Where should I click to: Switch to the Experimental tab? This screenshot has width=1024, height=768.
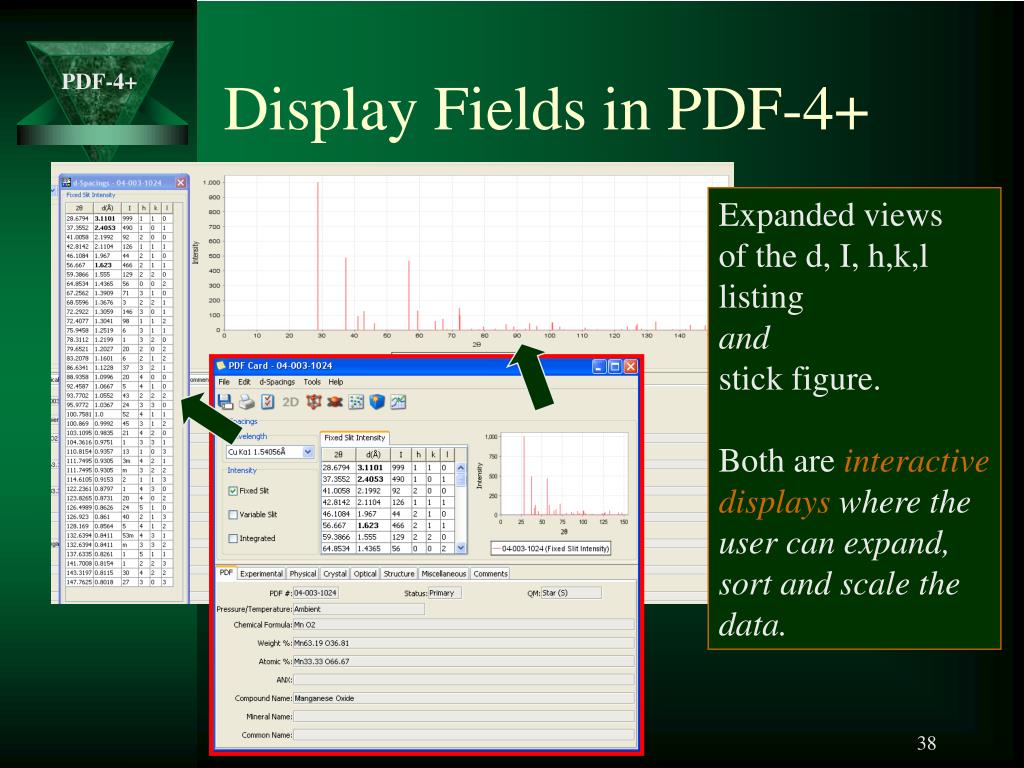[261, 573]
